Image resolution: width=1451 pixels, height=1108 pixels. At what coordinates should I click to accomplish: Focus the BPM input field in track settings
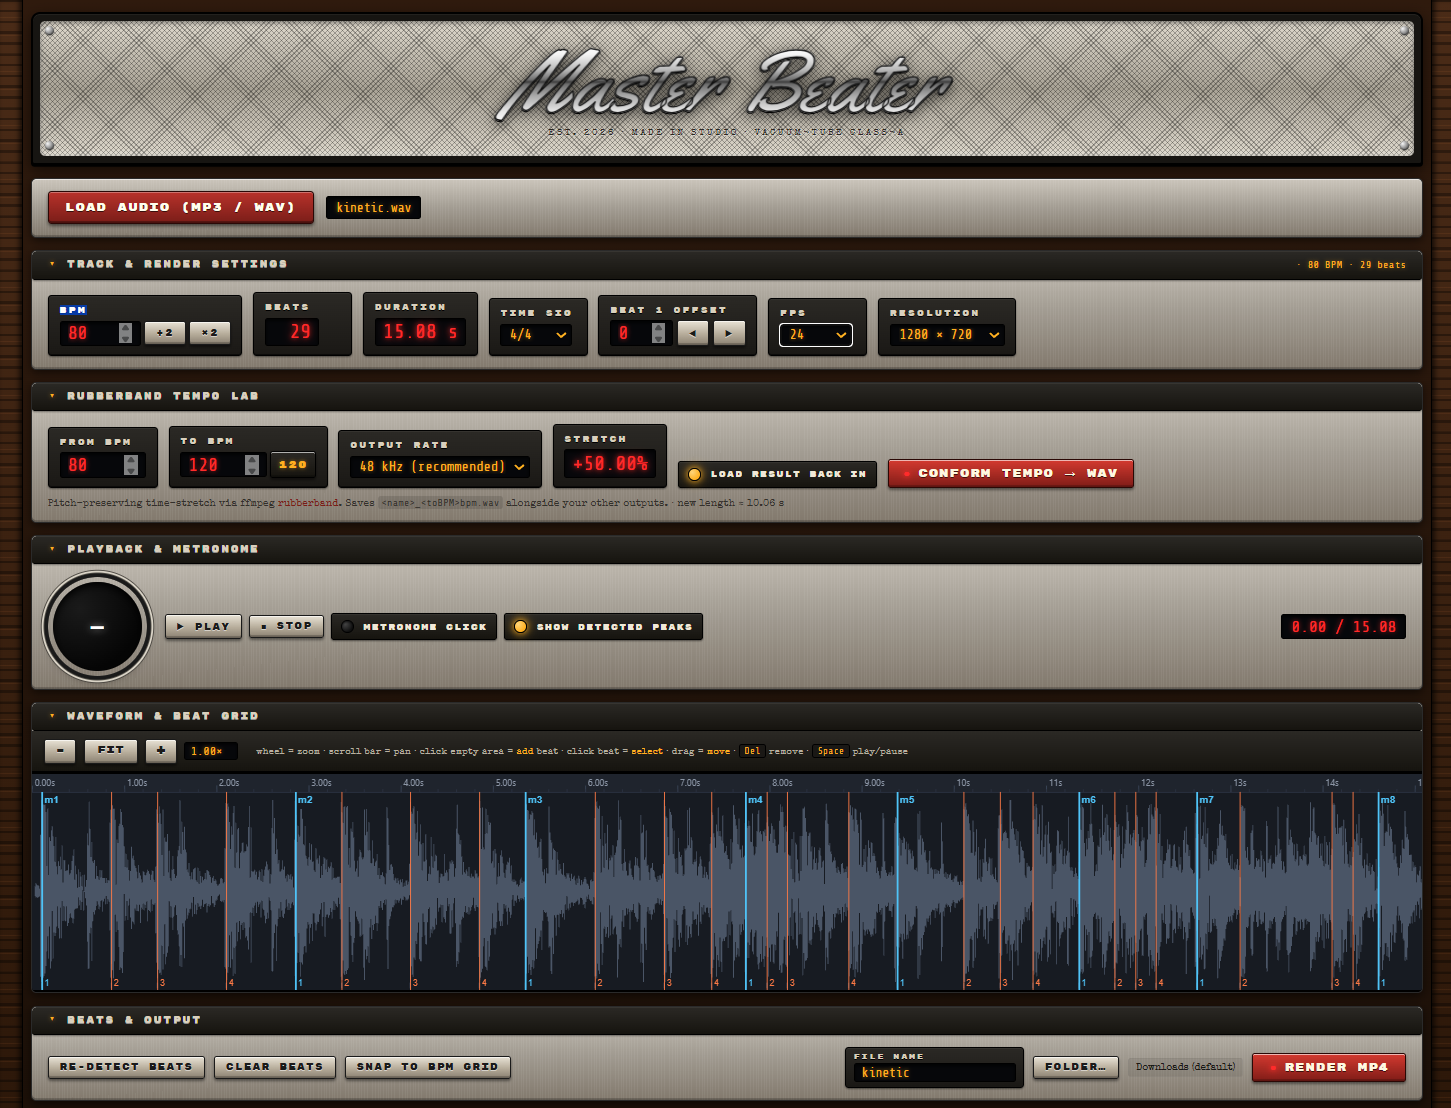point(98,333)
